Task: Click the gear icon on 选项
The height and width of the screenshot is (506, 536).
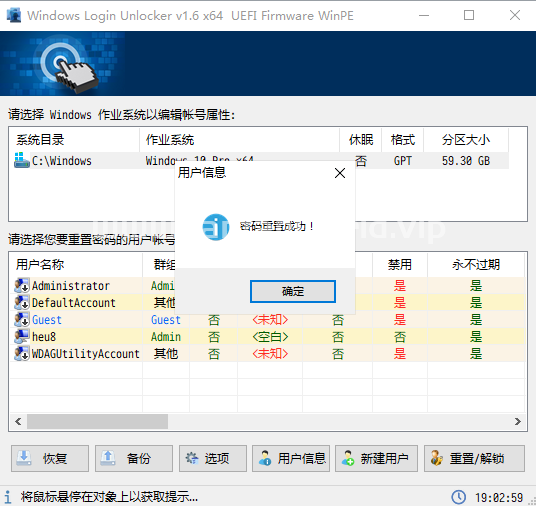Action: click(192, 458)
